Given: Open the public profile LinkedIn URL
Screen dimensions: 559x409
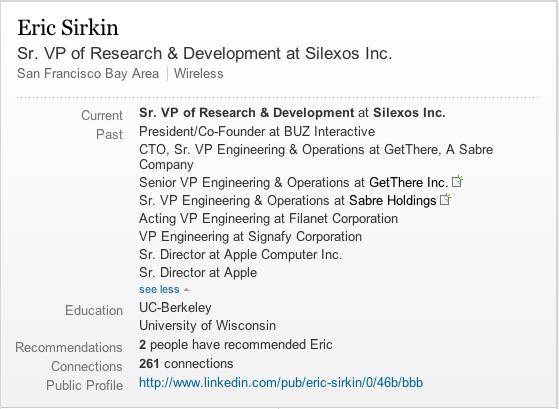Looking at the screenshot, I should (281, 383).
